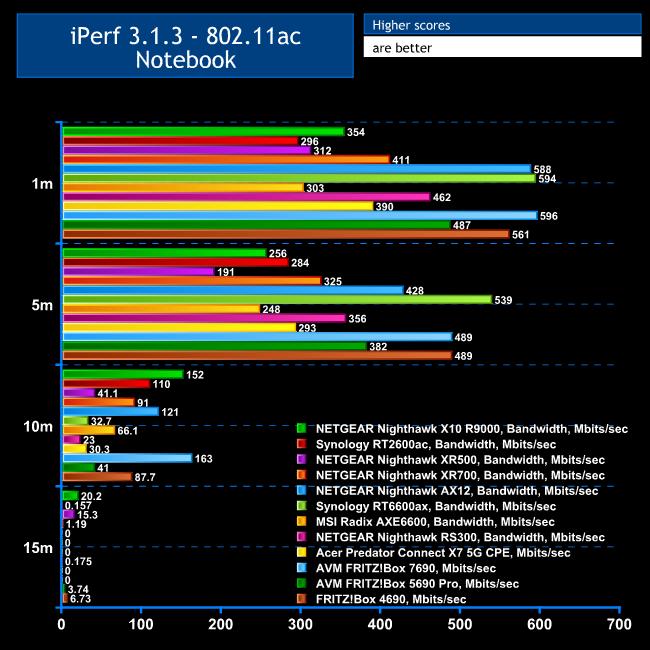The height and width of the screenshot is (650, 650).
Task: Click the lime bar labeled 539 in the 5m group
Action: click(x=277, y=299)
